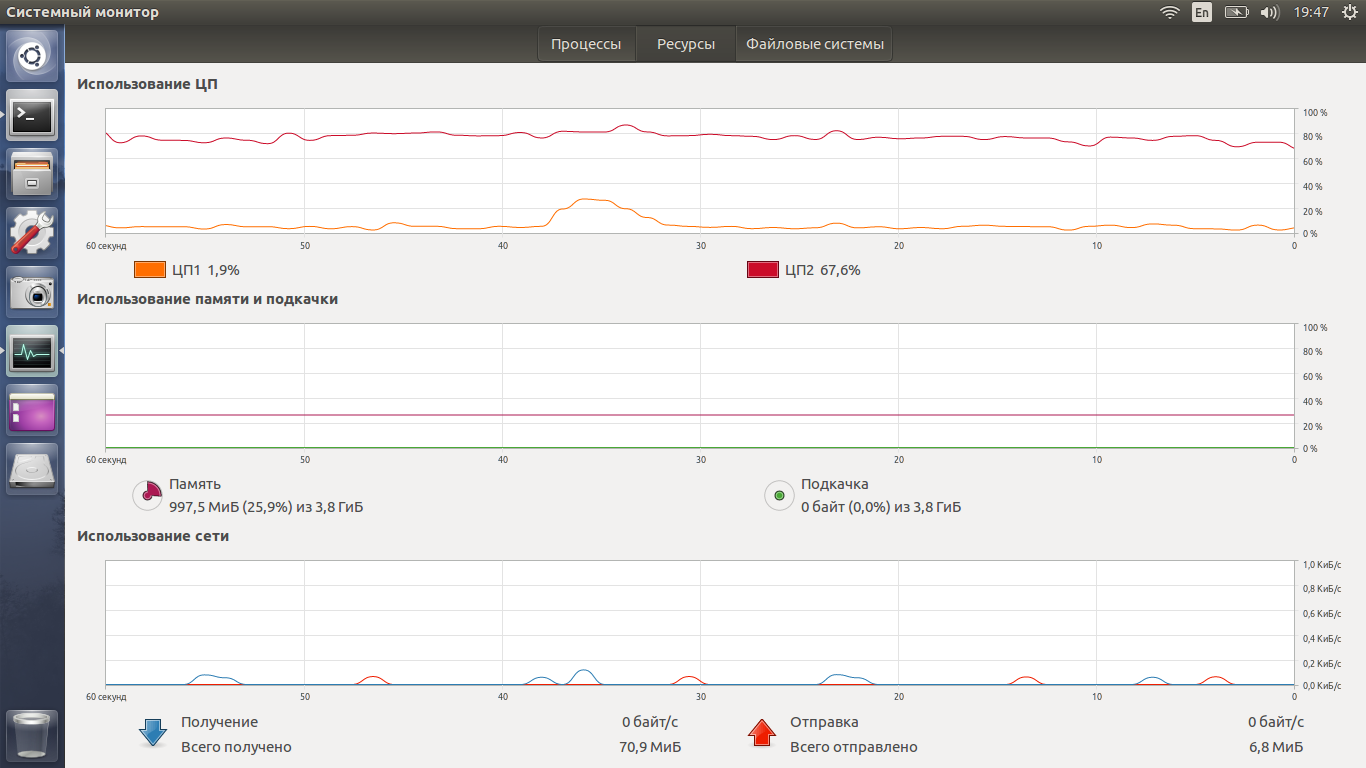Image resolution: width=1366 pixels, height=768 pixels.
Task: Select the 6,8 МиБ total sent value
Action: click(x=1276, y=747)
